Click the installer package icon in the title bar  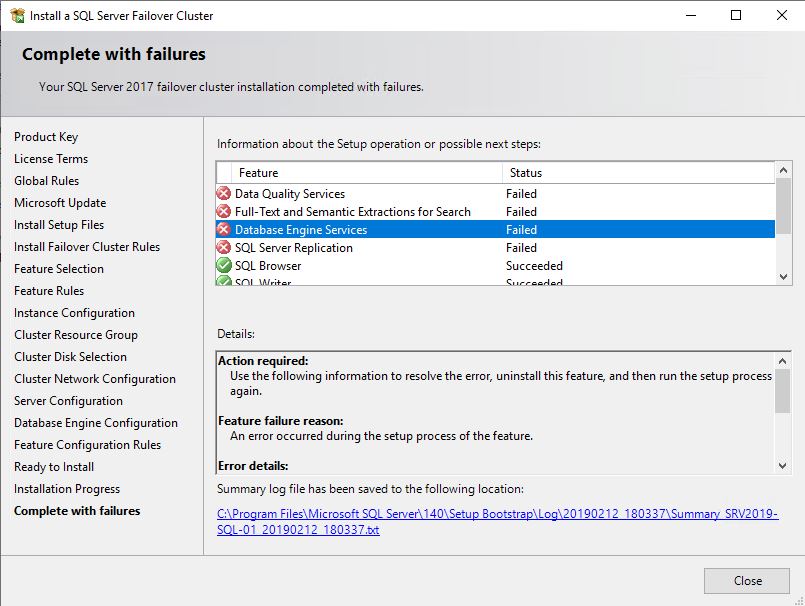(17, 15)
